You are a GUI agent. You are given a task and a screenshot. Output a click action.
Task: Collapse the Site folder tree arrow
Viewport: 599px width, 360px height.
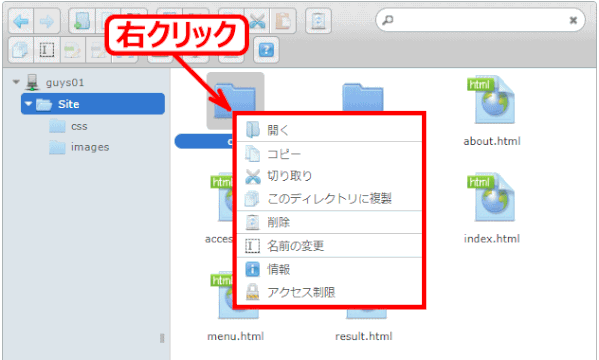pyautogui.click(x=28, y=104)
